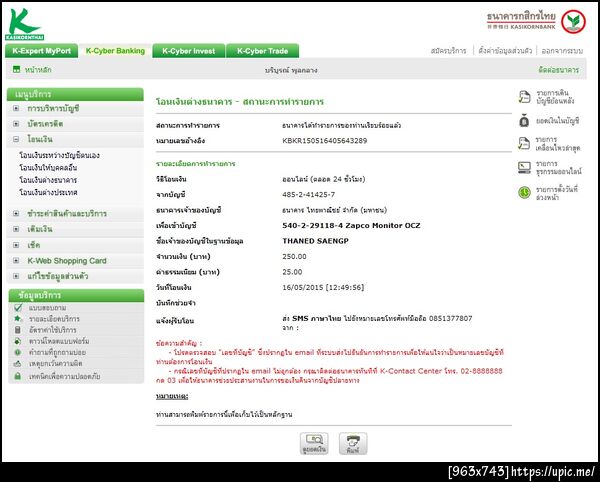The image size is (600, 482).
Task: Click the Kasikornthai K logo
Action: click(25, 24)
